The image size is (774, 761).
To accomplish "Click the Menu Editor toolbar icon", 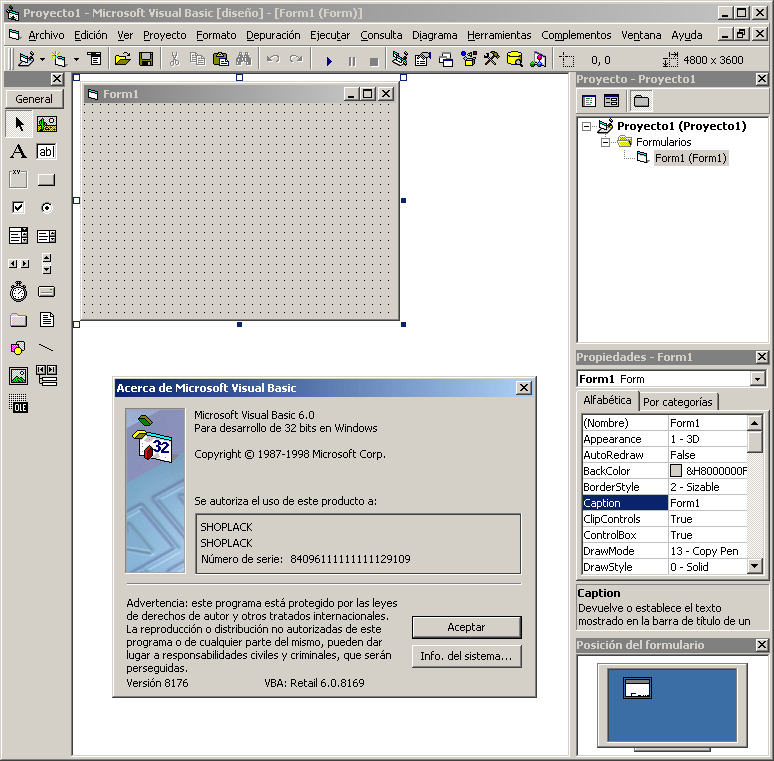I will click(94, 60).
